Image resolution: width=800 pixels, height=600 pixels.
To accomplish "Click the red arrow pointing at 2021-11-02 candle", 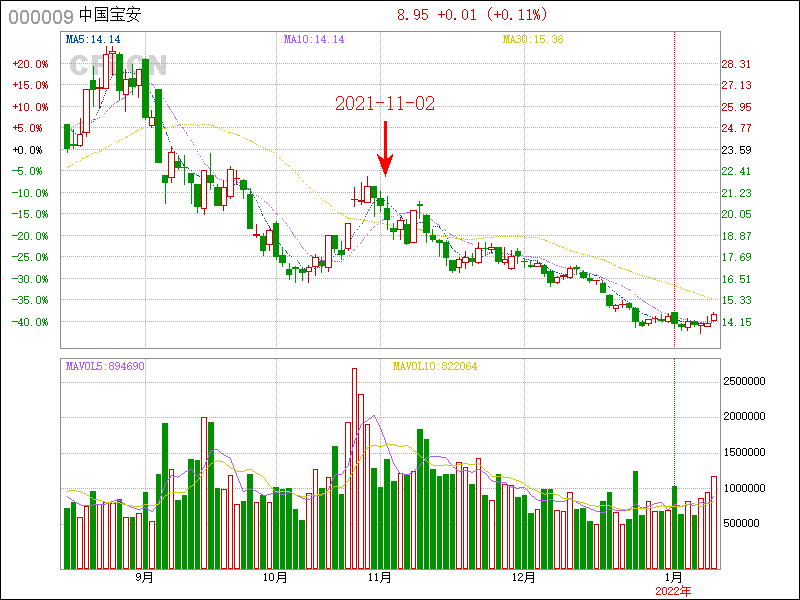I will coord(385,148).
